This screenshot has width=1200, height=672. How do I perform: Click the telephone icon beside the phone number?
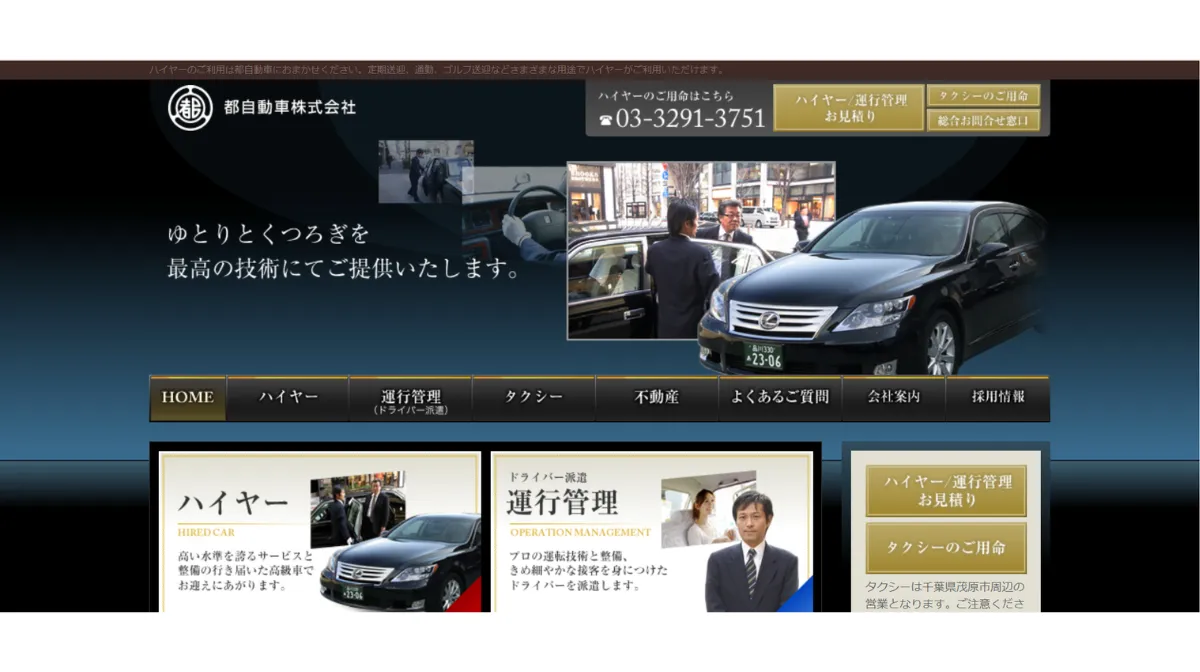[605, 118]
